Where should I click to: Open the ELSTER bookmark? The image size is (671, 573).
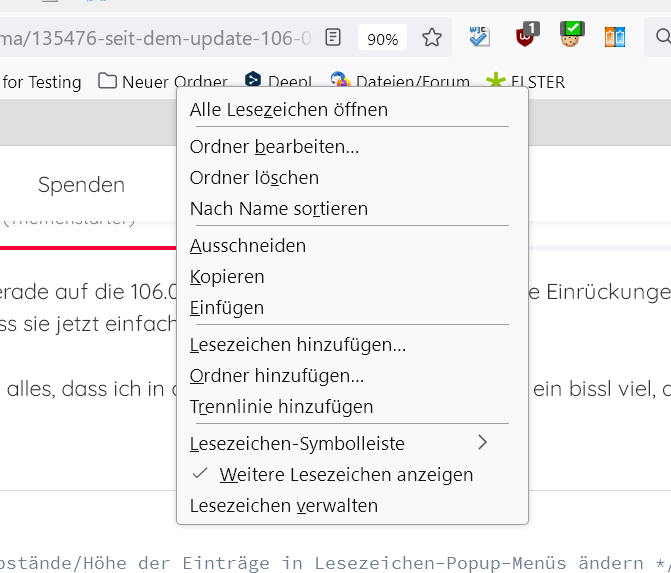click(526, 82)
